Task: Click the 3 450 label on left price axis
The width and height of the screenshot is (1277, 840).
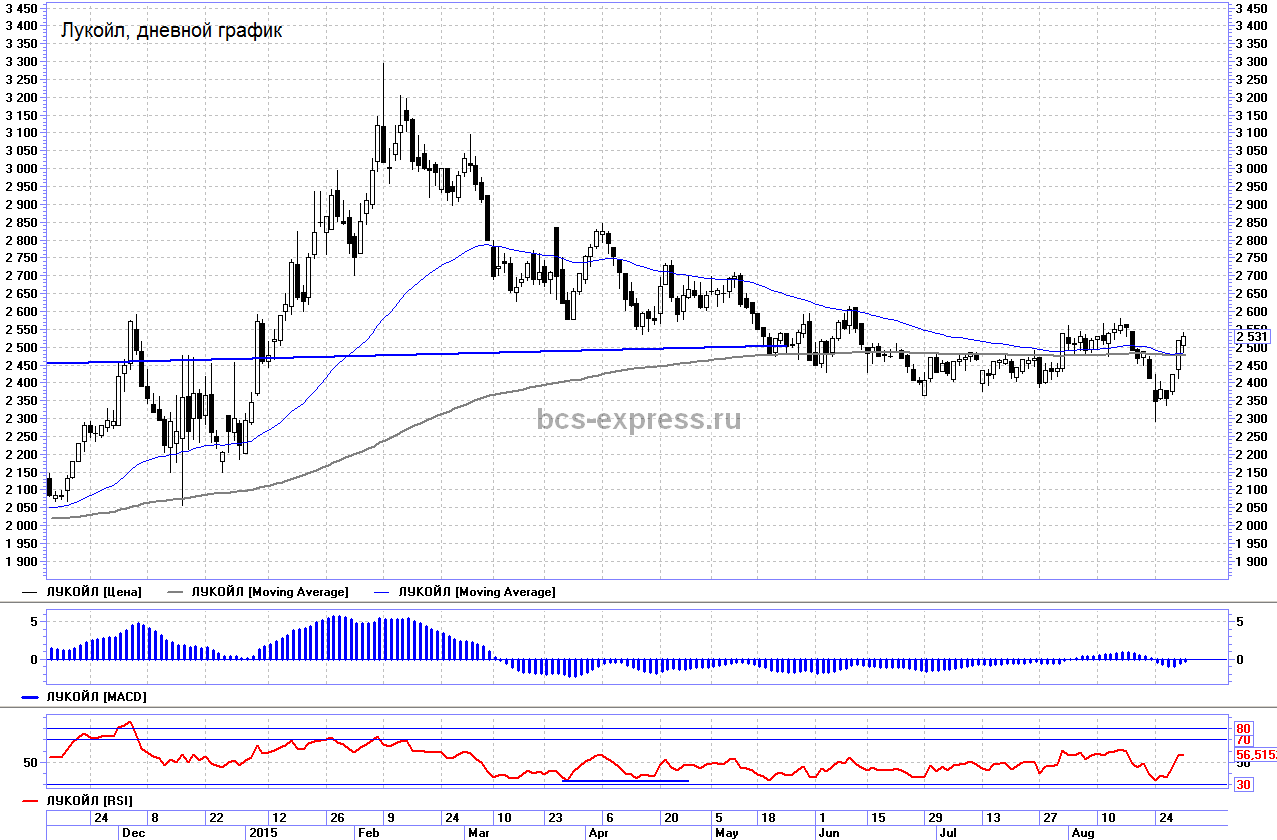Action: point(22,8)
